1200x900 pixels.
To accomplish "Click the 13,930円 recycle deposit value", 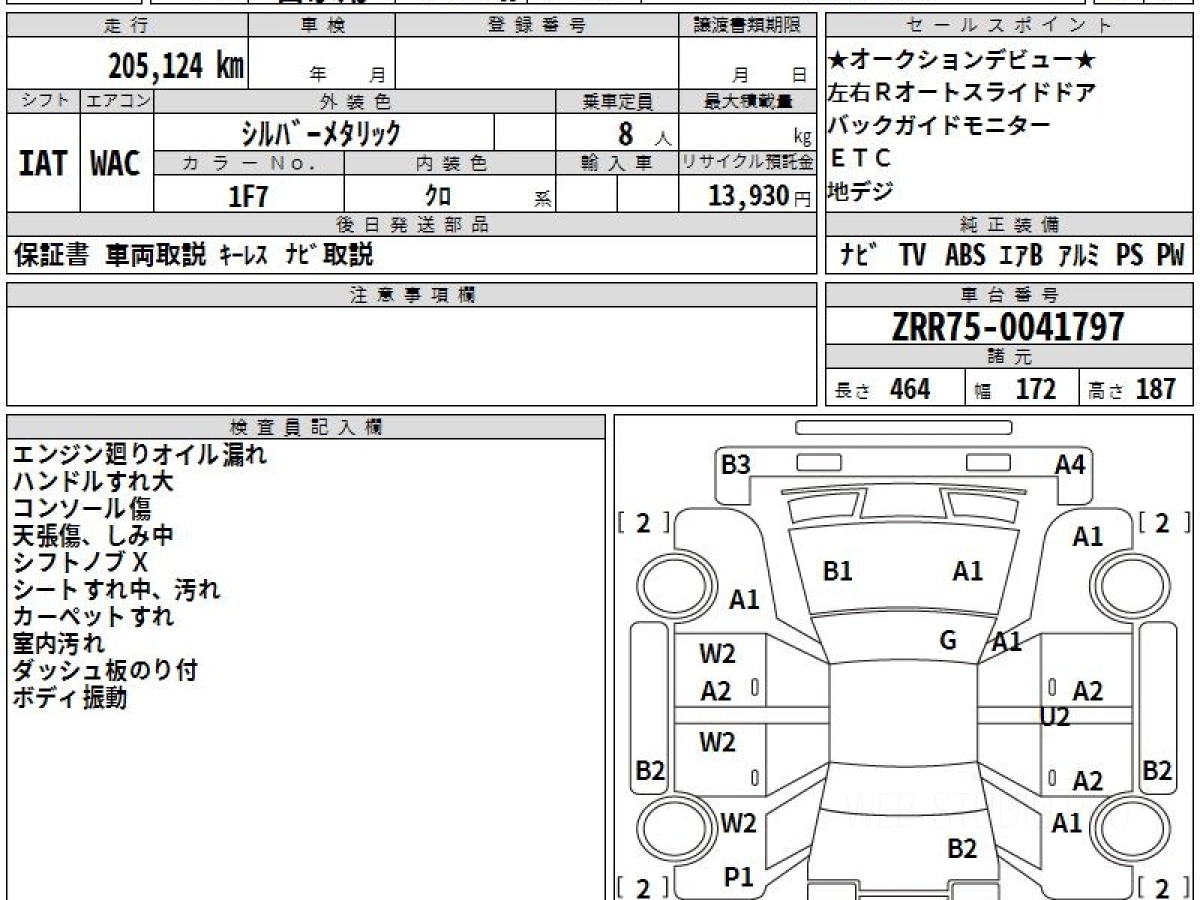I will coord(760,196).
